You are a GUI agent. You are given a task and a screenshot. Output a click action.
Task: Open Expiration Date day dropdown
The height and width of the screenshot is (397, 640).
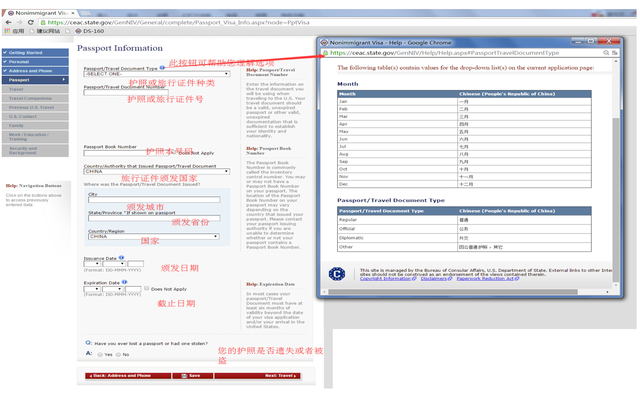[92, 289]
